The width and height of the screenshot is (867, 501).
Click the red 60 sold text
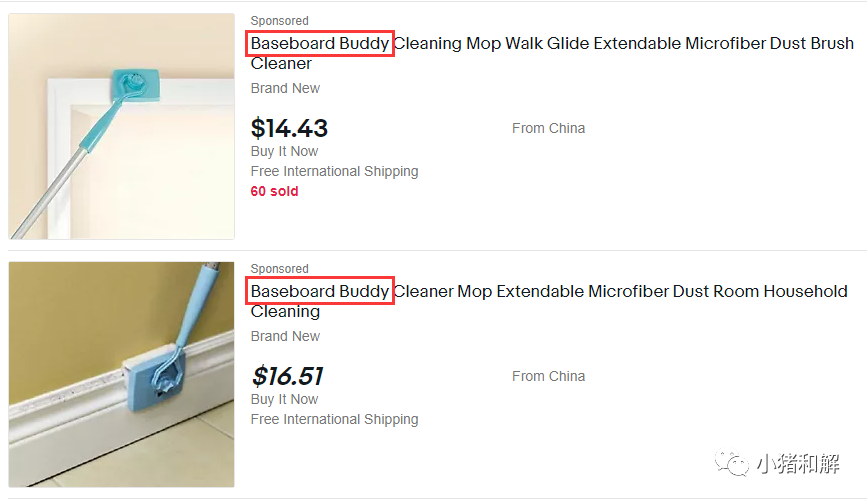[274, 191]
